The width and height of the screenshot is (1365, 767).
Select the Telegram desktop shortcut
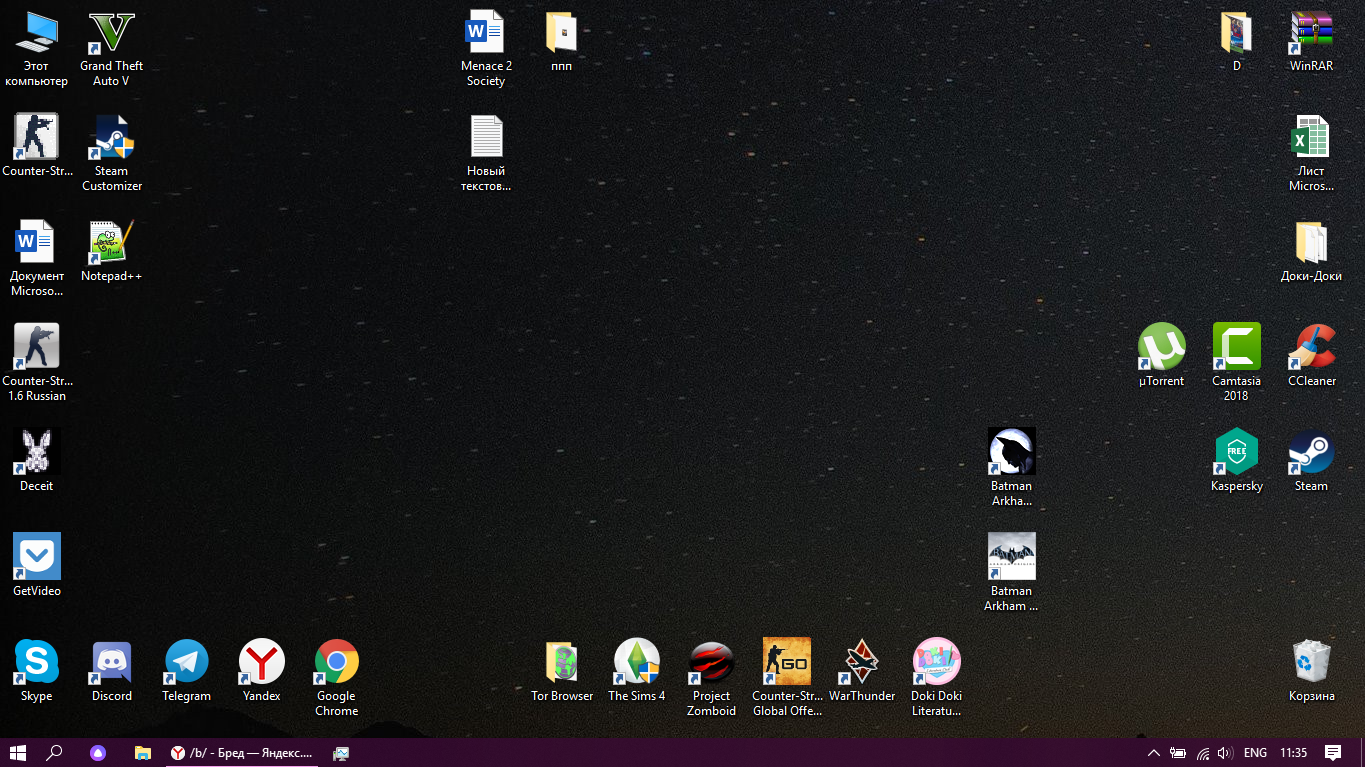[186, 671]
